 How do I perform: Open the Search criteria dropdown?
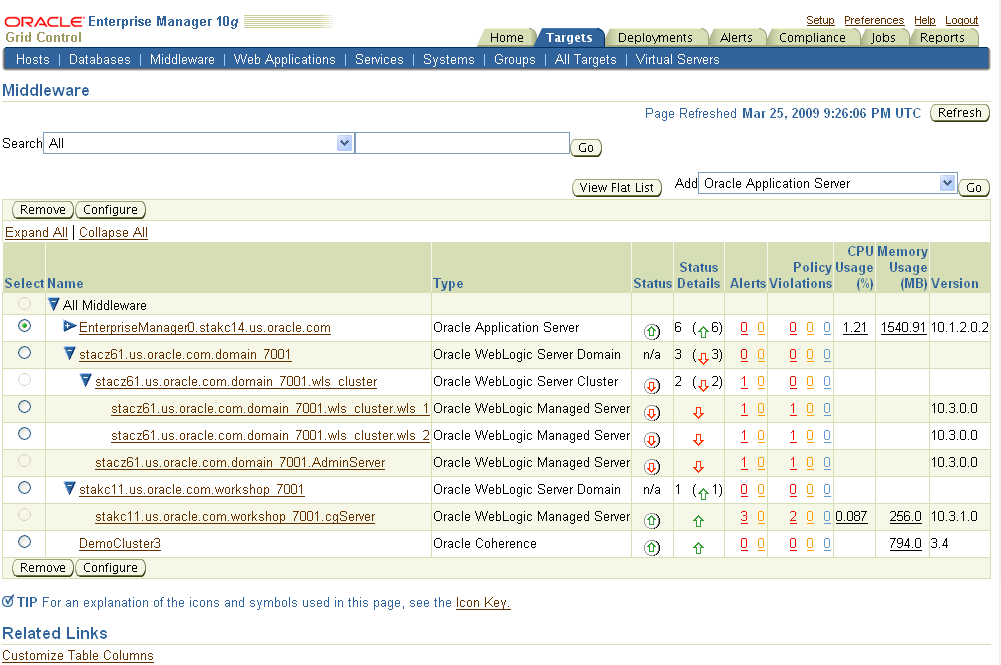pos(345,143)
